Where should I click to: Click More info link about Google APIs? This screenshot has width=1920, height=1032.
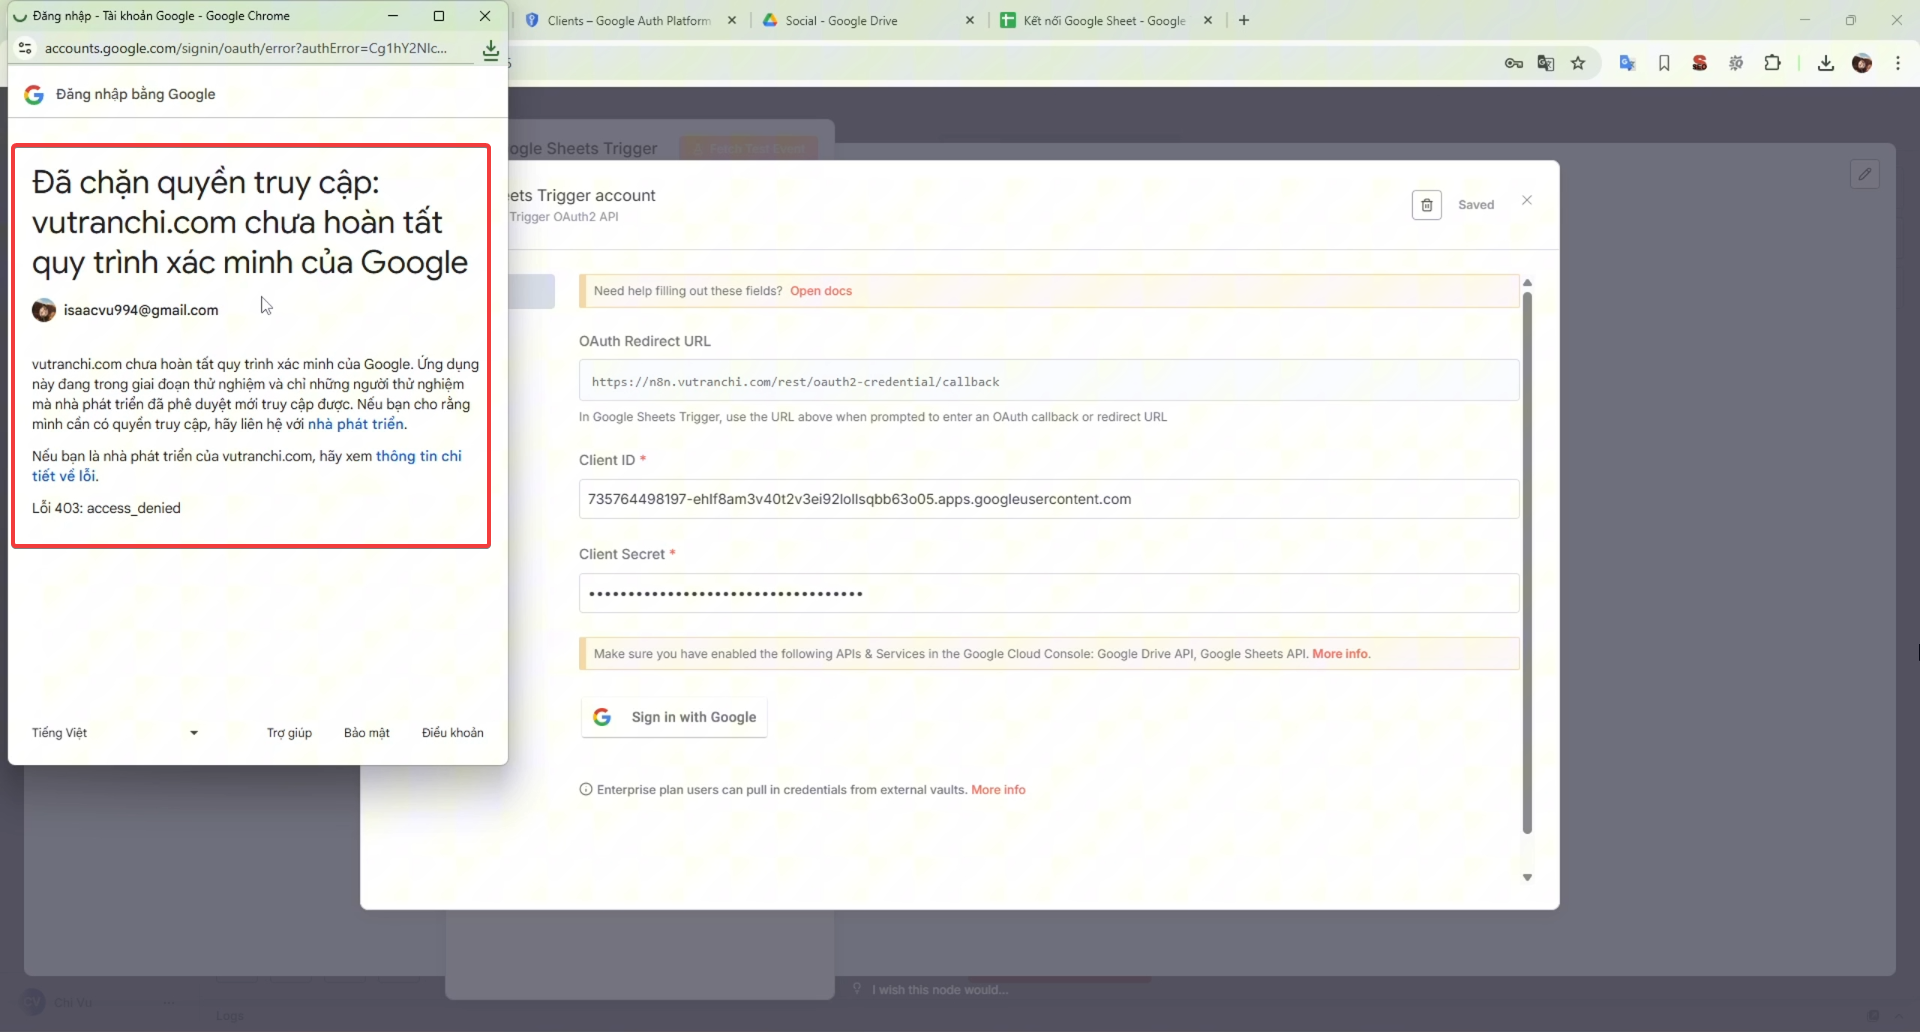pyautogui.click(x=1340, y=654)
